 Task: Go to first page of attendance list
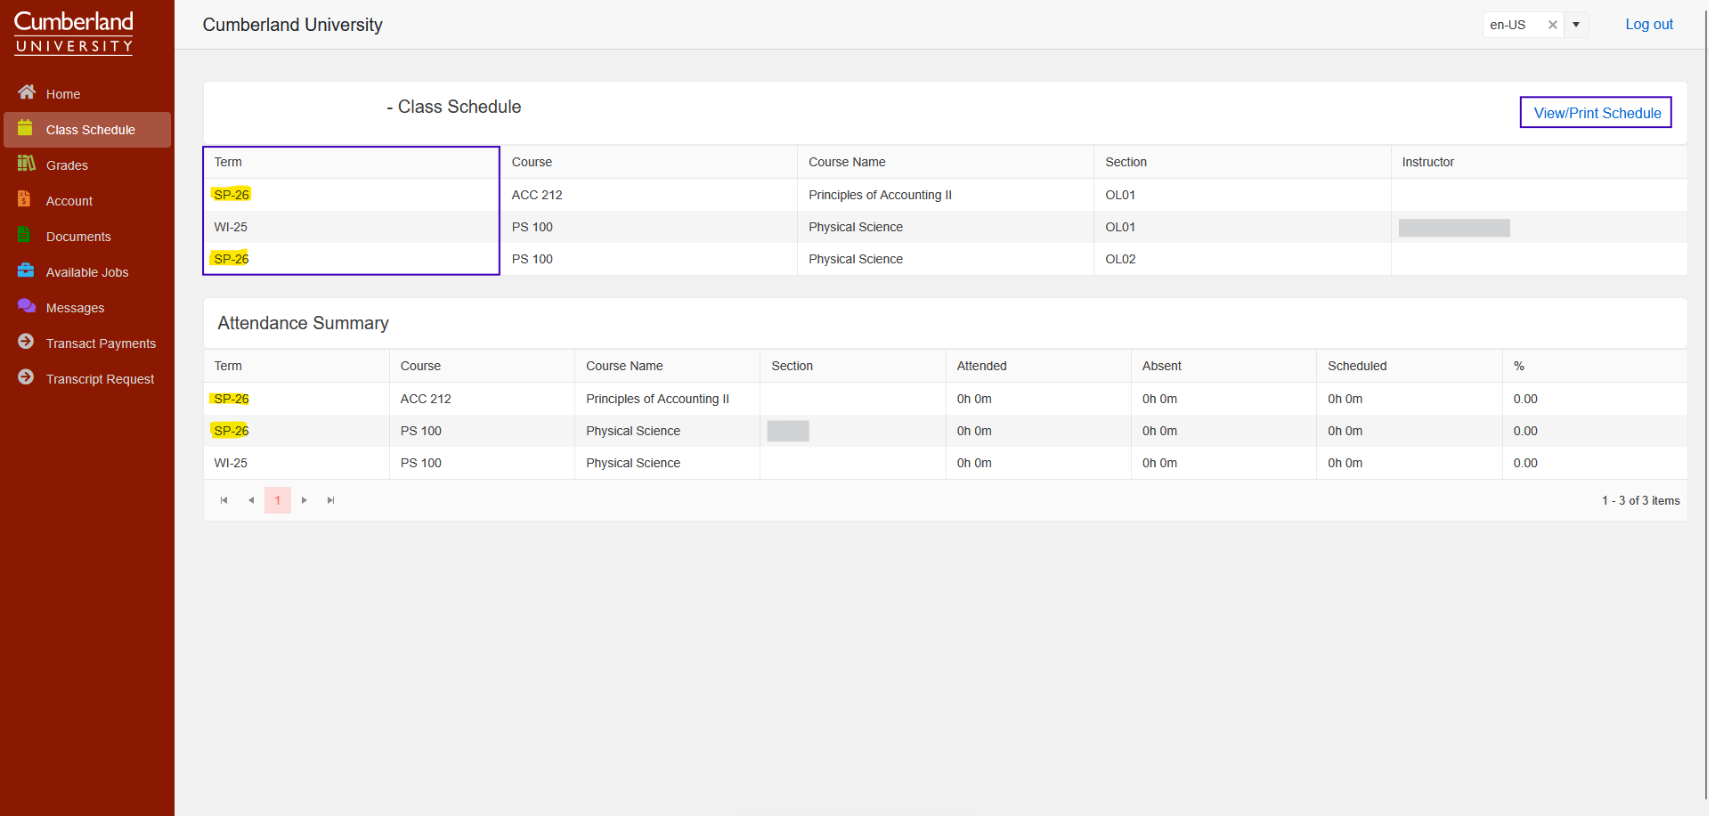coord(224,500)
